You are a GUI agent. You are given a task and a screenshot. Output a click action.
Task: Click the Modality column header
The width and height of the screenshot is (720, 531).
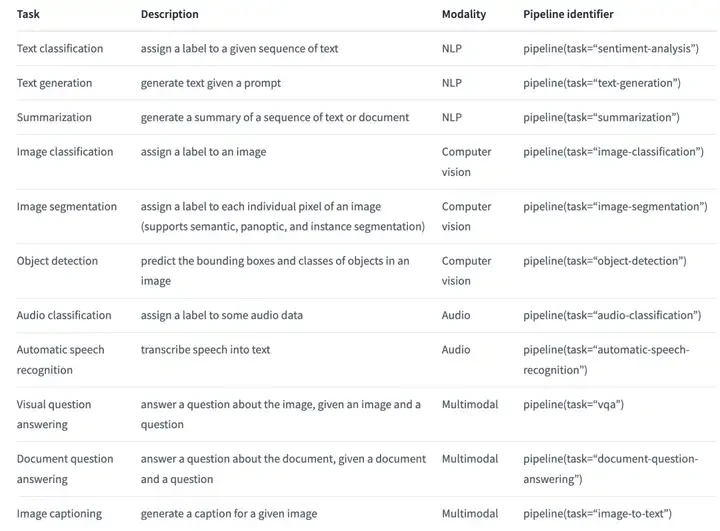coord(464,14)
